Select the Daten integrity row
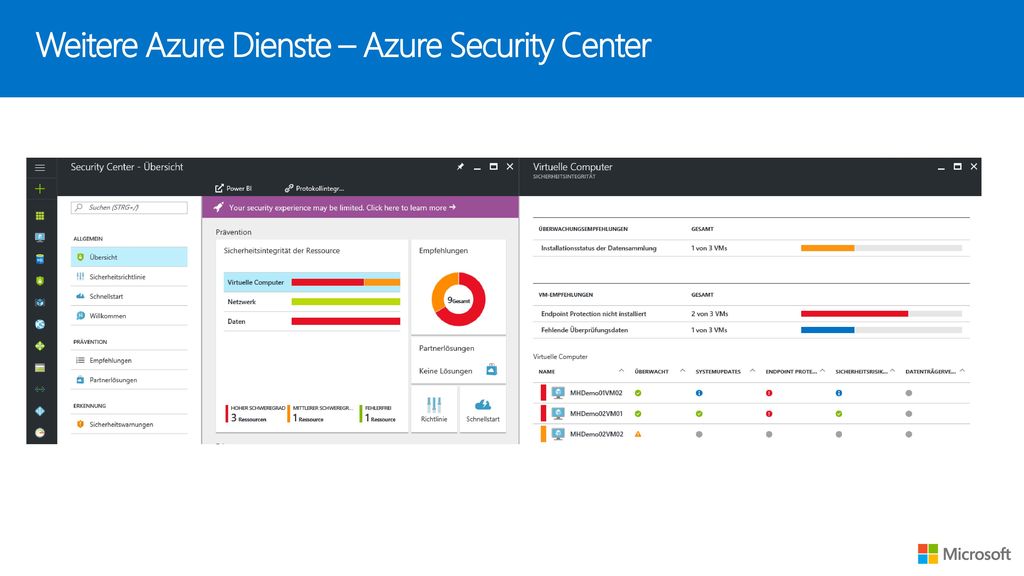Image resolution: width=1024 pixels, height=576 pixels. pos(312,321)
